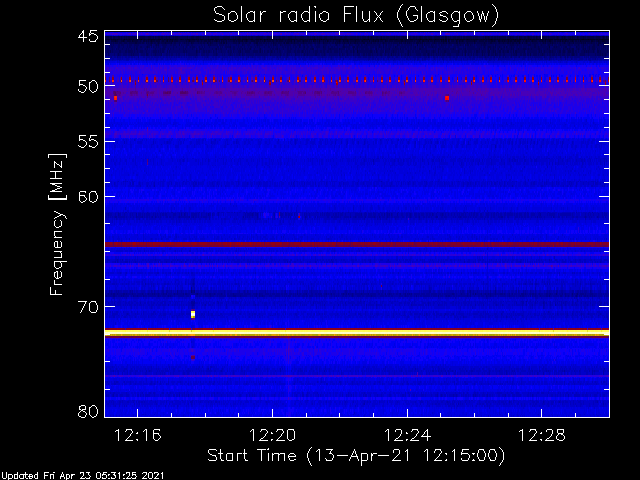
Task: Click the bright yellow burst spot near 70 MHz
Action: [x=193, y=314]
